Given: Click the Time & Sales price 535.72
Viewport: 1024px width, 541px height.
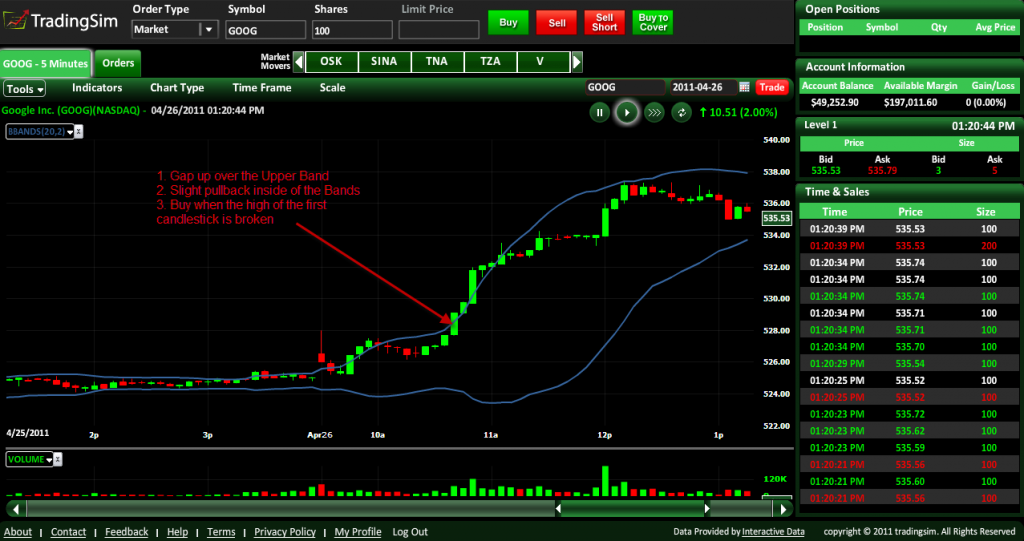Looking at the screenshot, I should [910, 414].
